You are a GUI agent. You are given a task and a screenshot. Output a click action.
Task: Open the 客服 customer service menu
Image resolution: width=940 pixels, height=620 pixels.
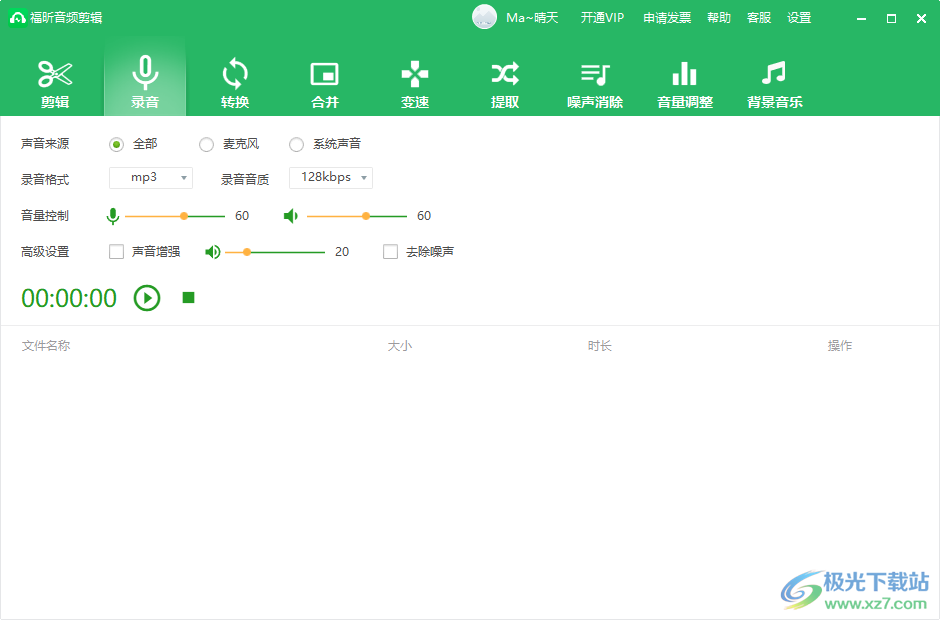pos(759,18)
